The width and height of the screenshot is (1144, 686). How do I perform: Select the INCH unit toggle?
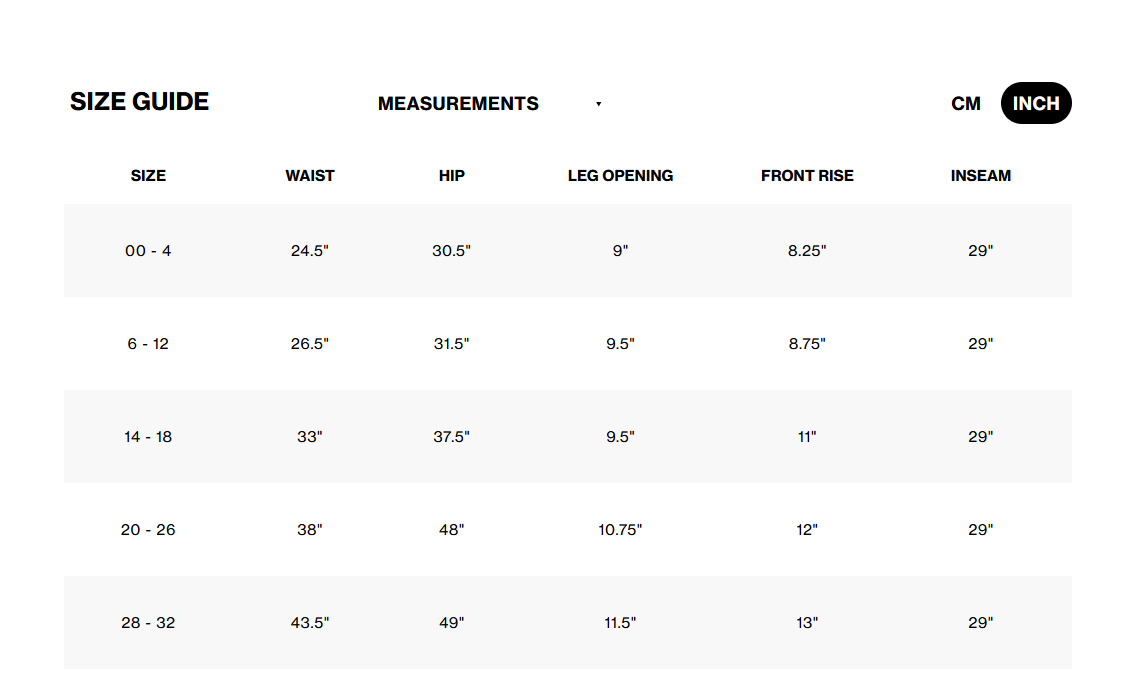tap(1035, 104)
